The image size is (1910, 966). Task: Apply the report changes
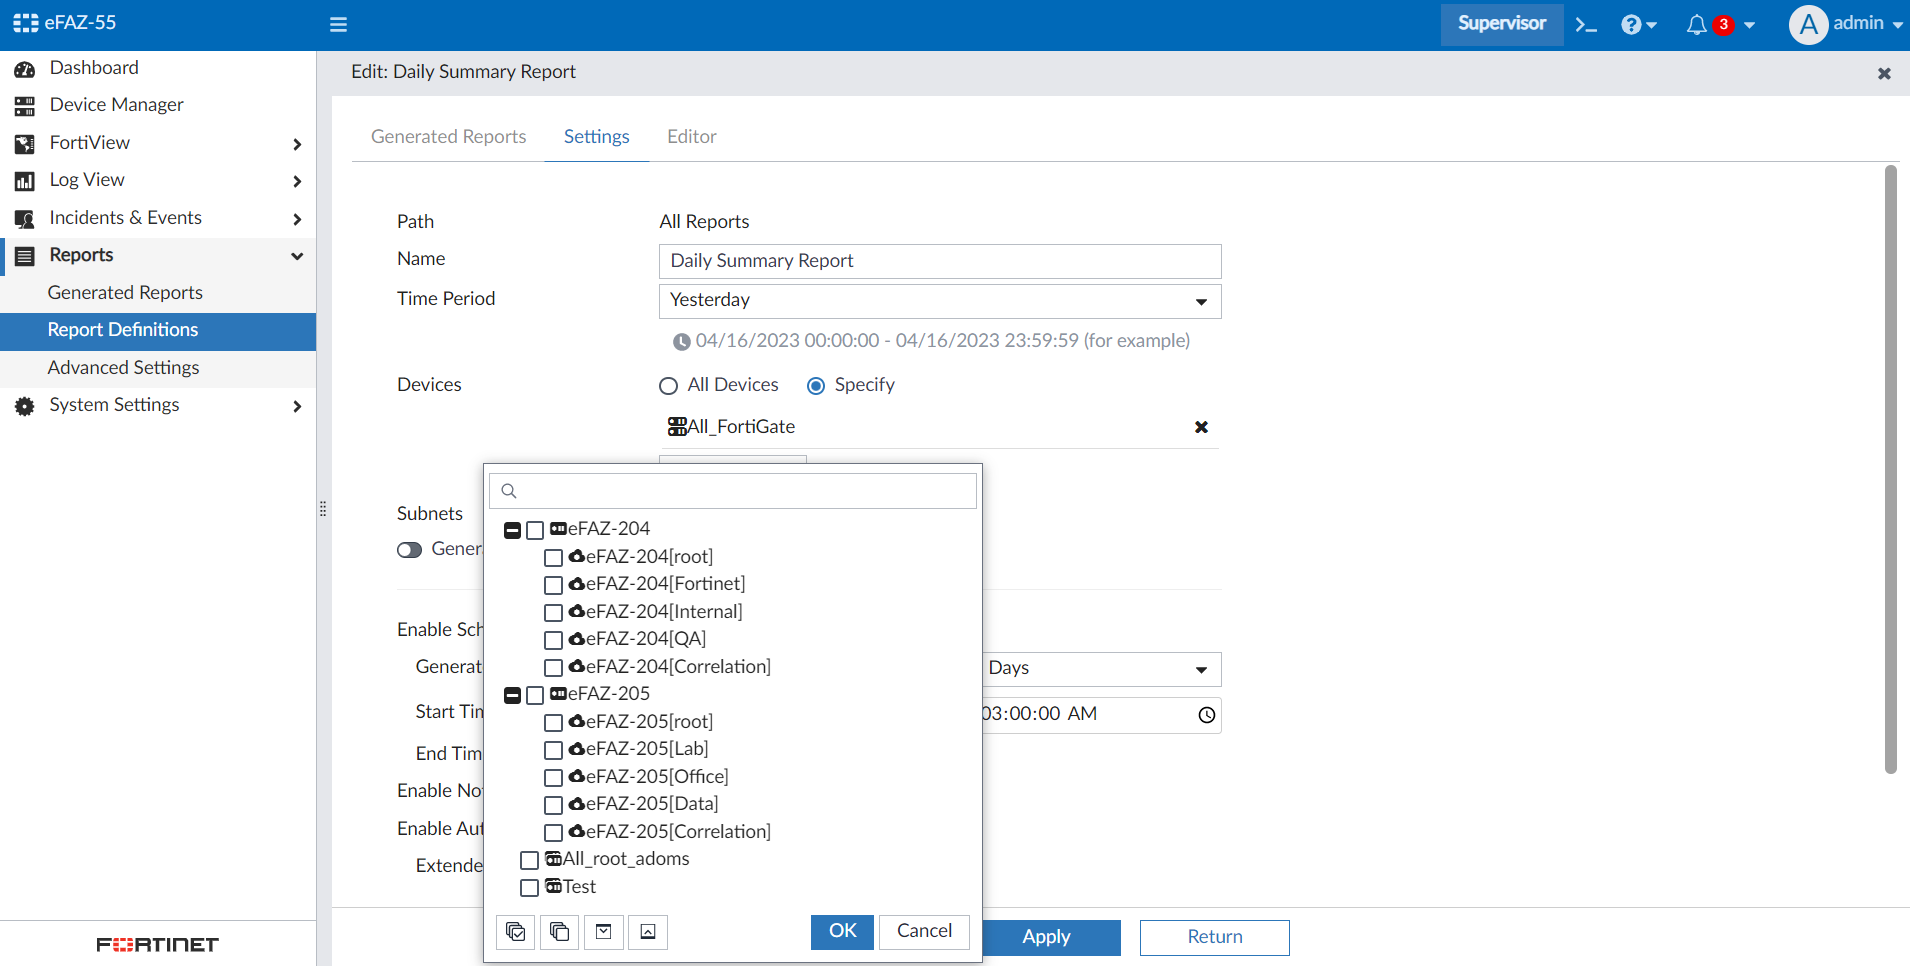(x=1046, y=937)
